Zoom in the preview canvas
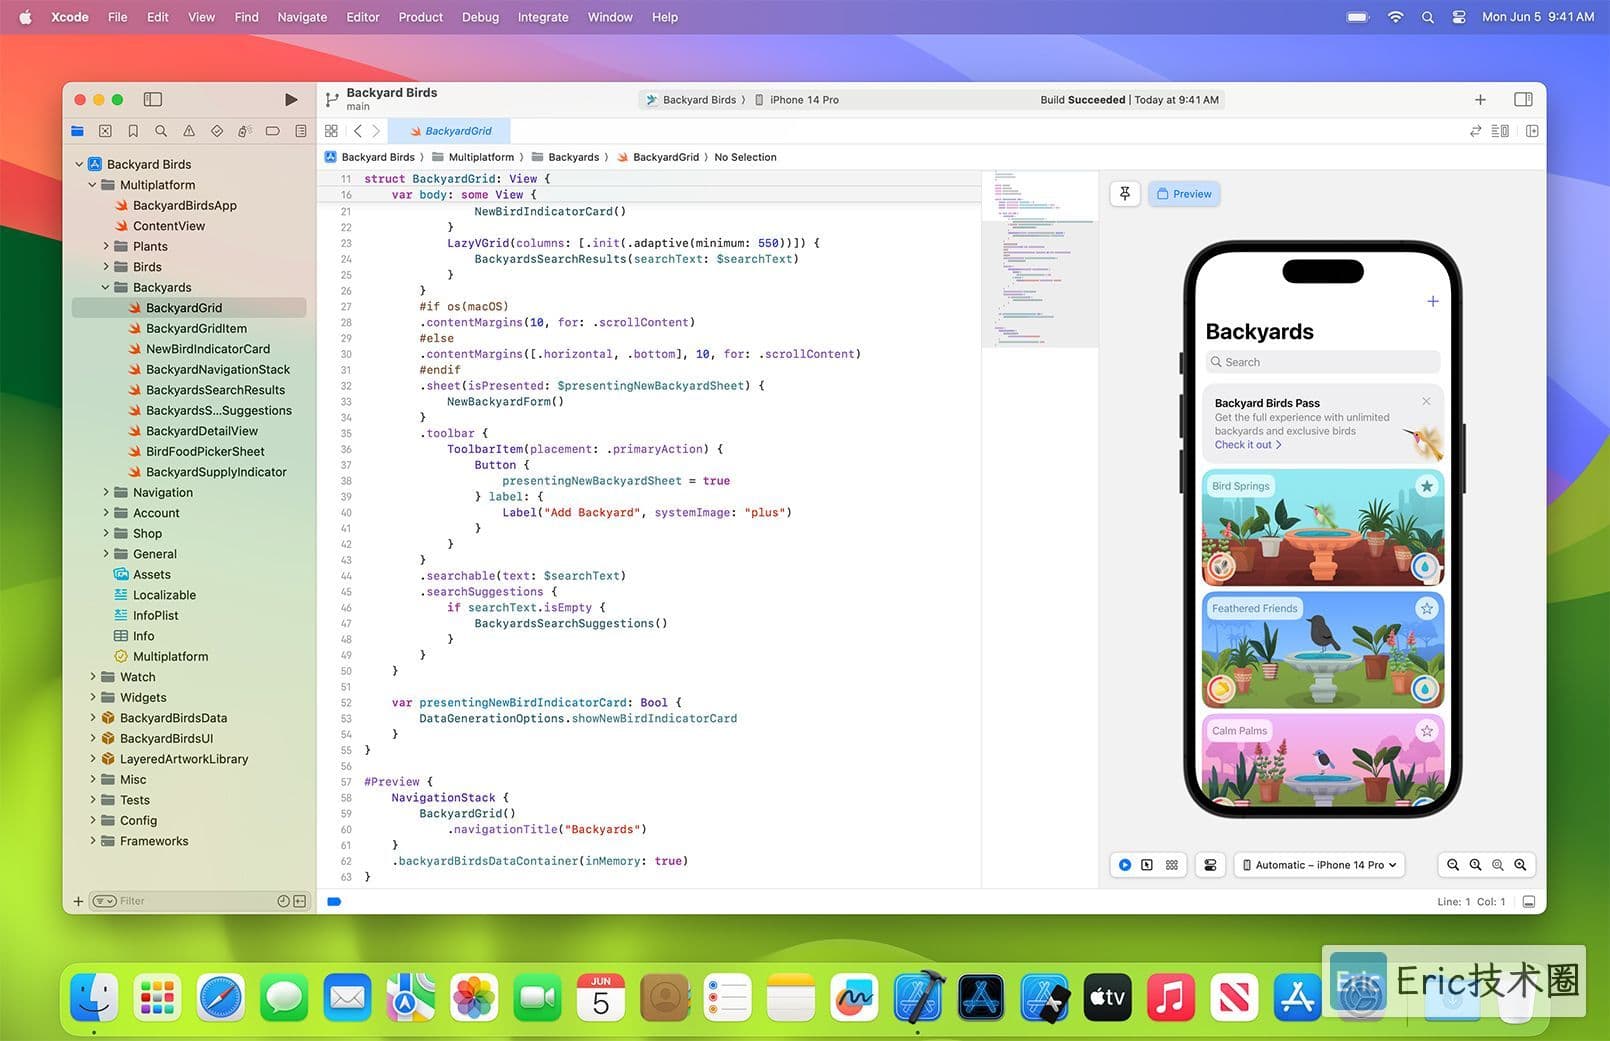The height and width of the screenshot is (1041, 1610). click(x=1520, y=865)
